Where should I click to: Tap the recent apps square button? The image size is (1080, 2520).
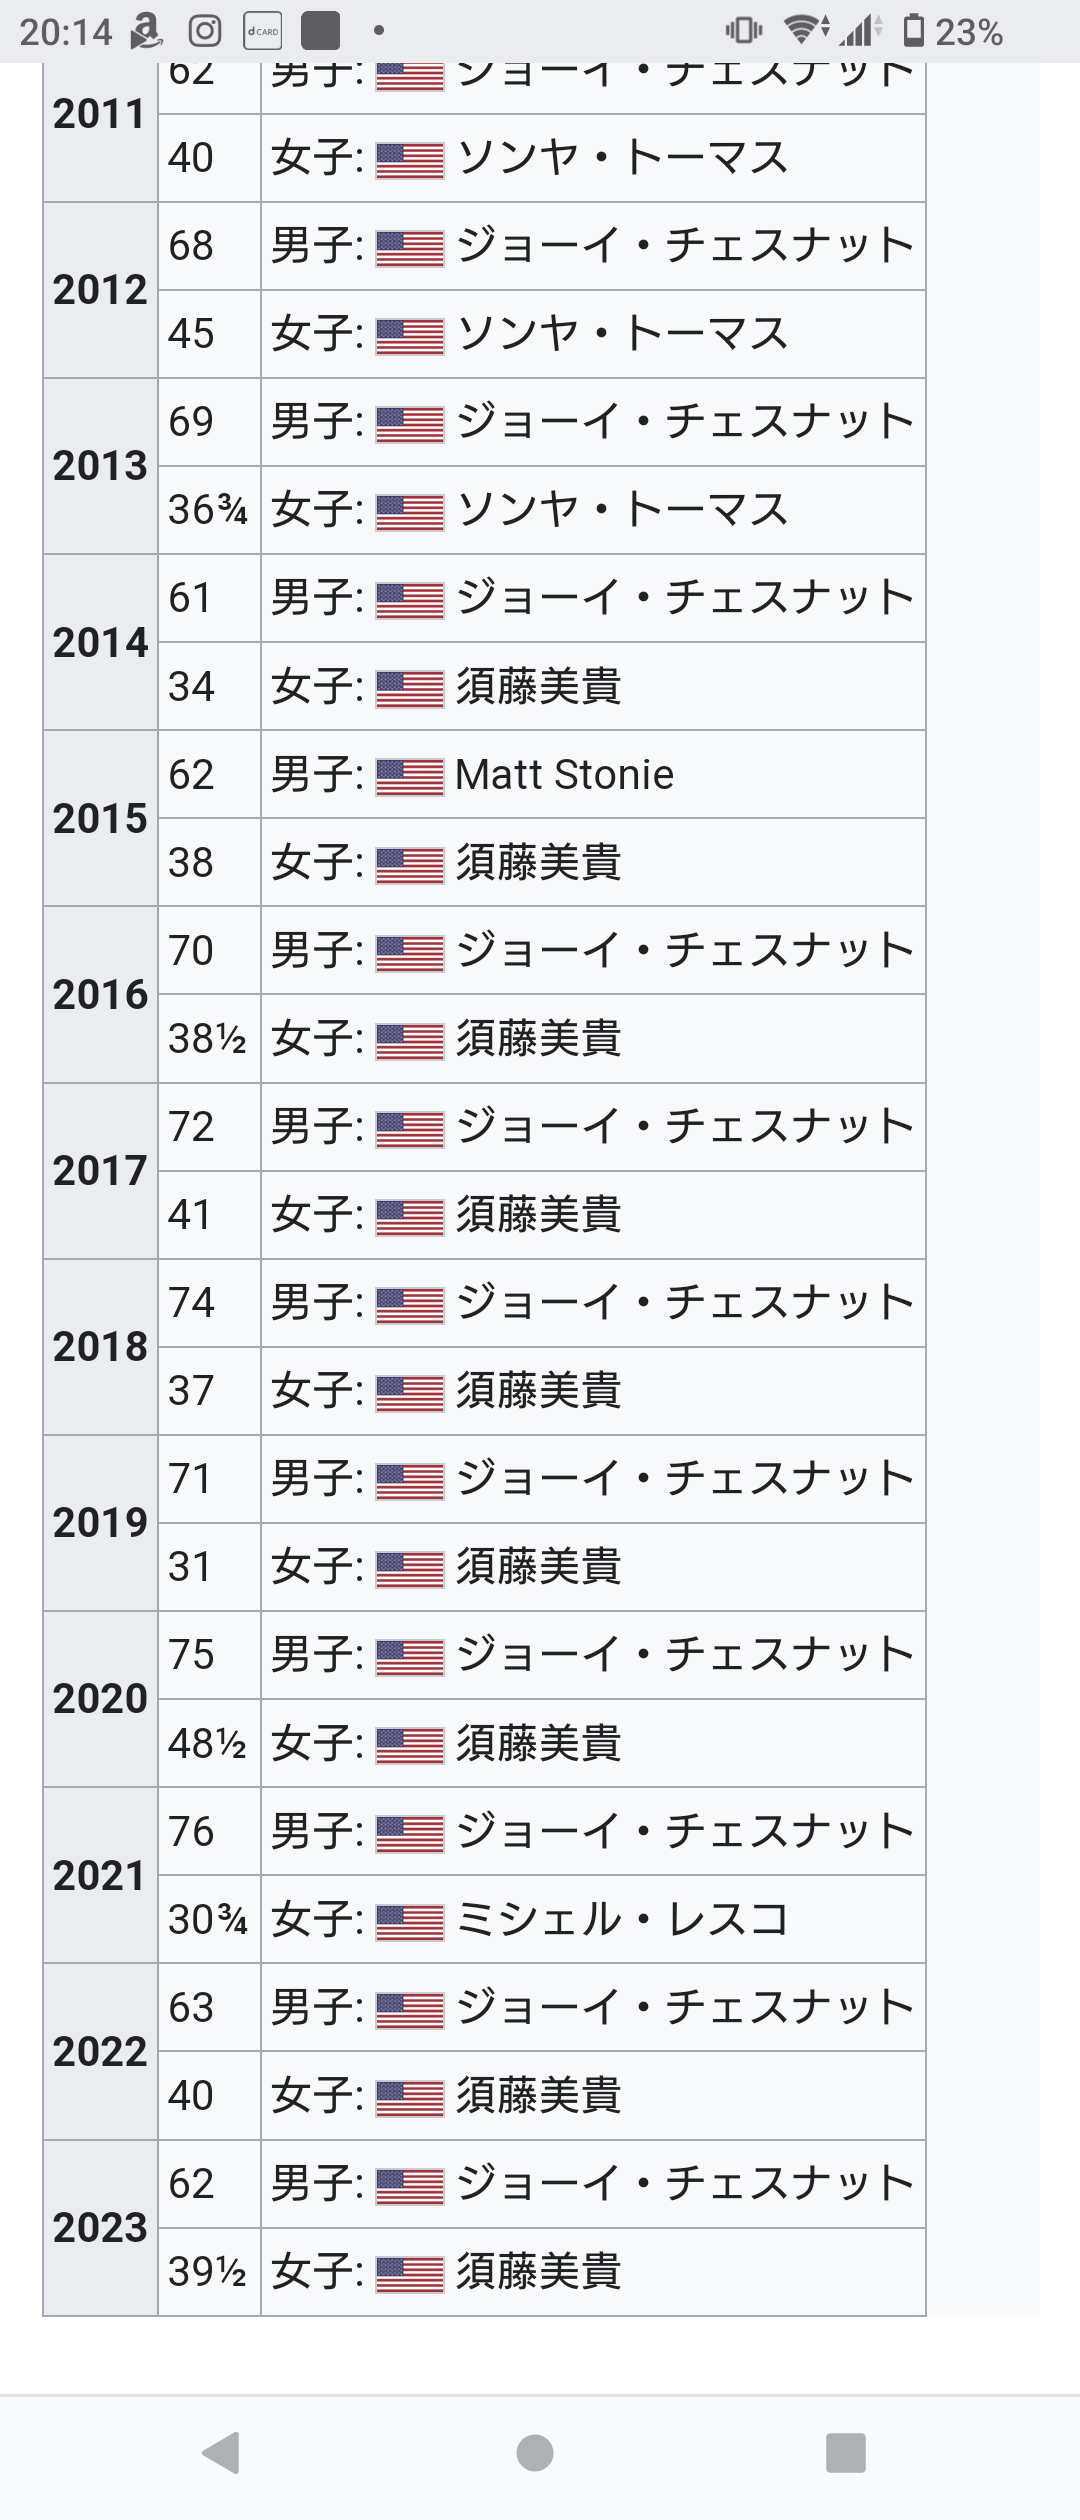(x=846, y=2452)
